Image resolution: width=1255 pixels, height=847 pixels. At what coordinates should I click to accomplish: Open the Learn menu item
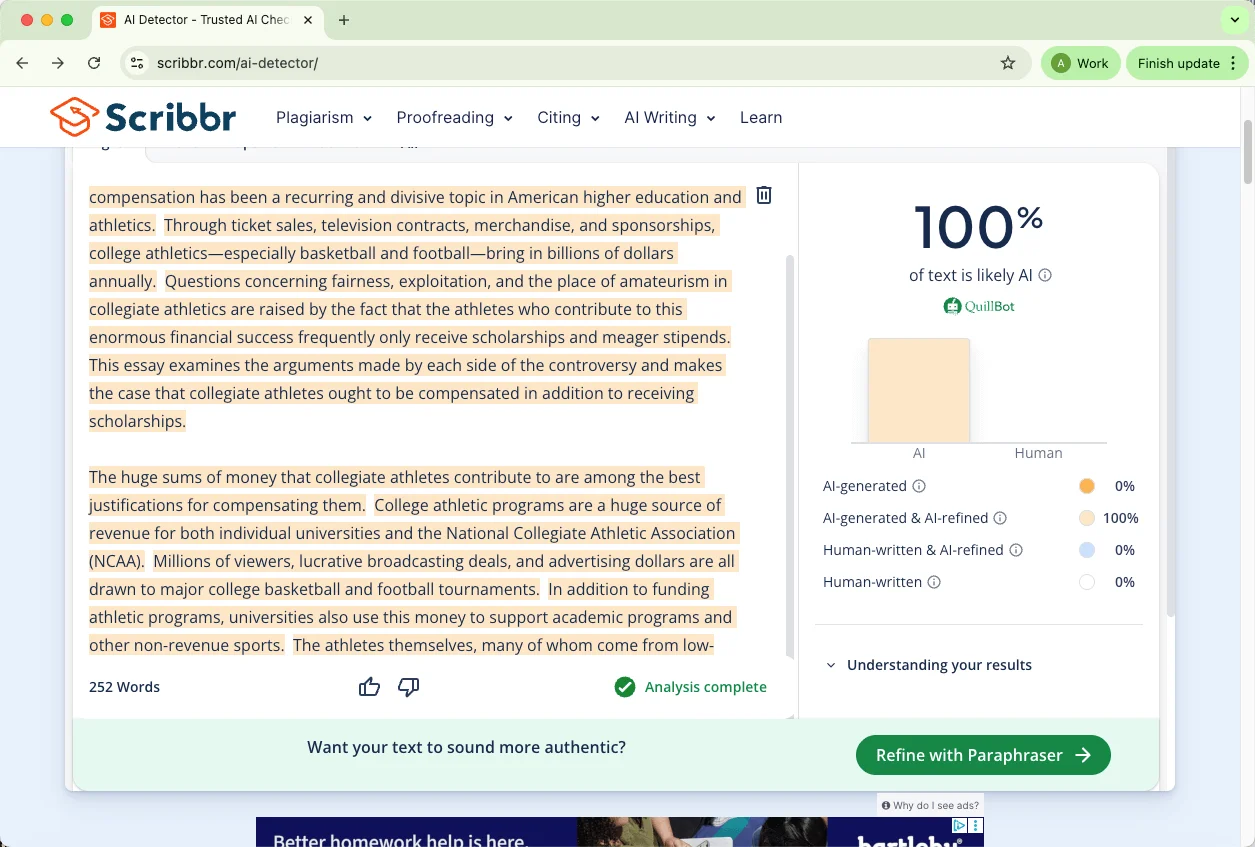760,117
